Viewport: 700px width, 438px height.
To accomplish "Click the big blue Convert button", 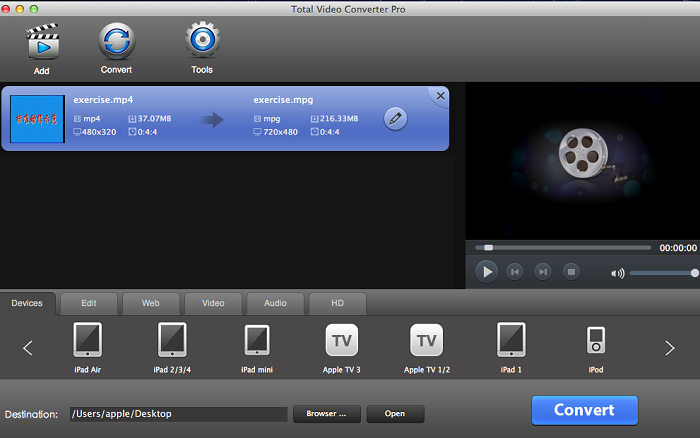I will [x=584, y=410].
